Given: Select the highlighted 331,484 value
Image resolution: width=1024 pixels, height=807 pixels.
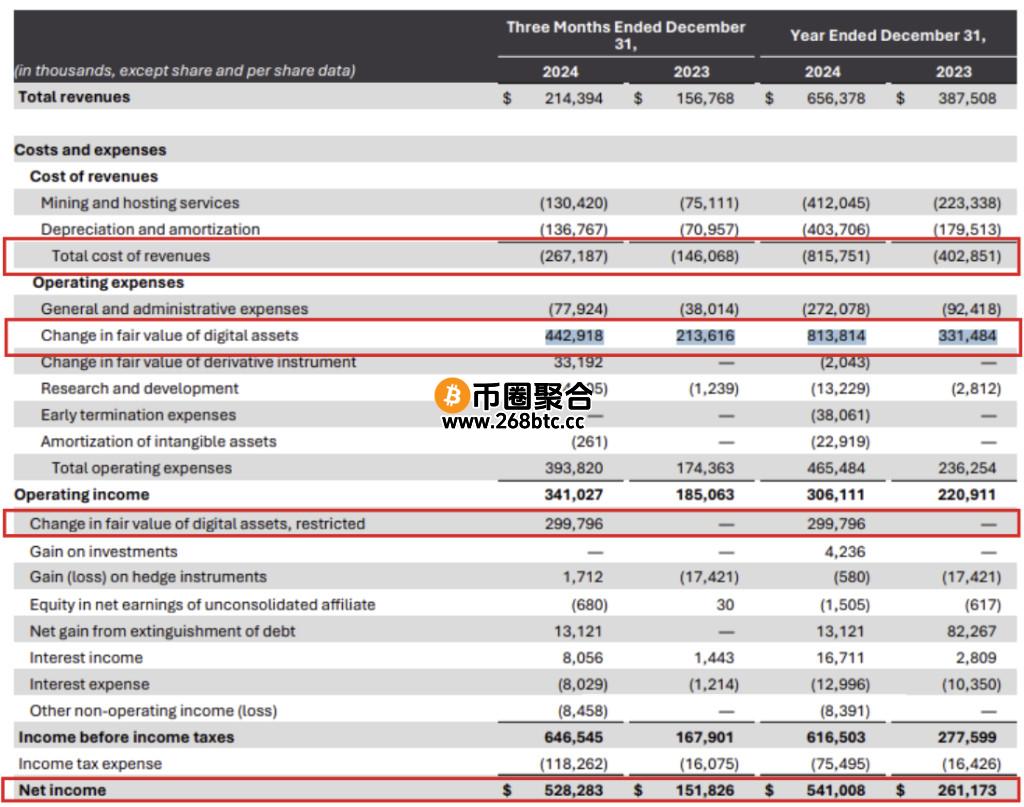Looking at the screenshot, I should 968,336.
